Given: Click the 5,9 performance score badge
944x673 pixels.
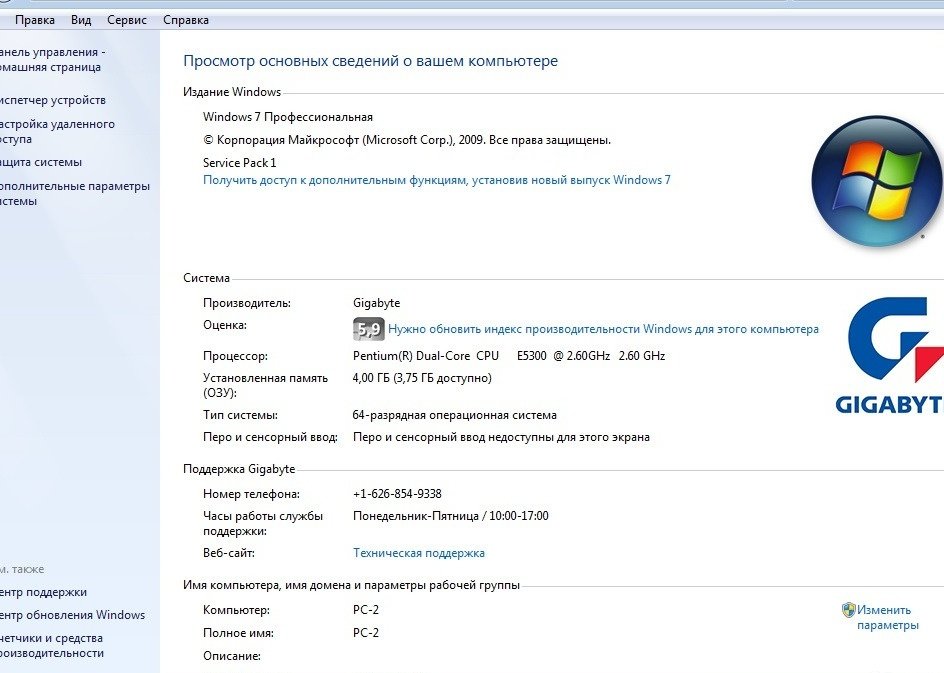Looking at the screenshot, I should pos(368,329).
